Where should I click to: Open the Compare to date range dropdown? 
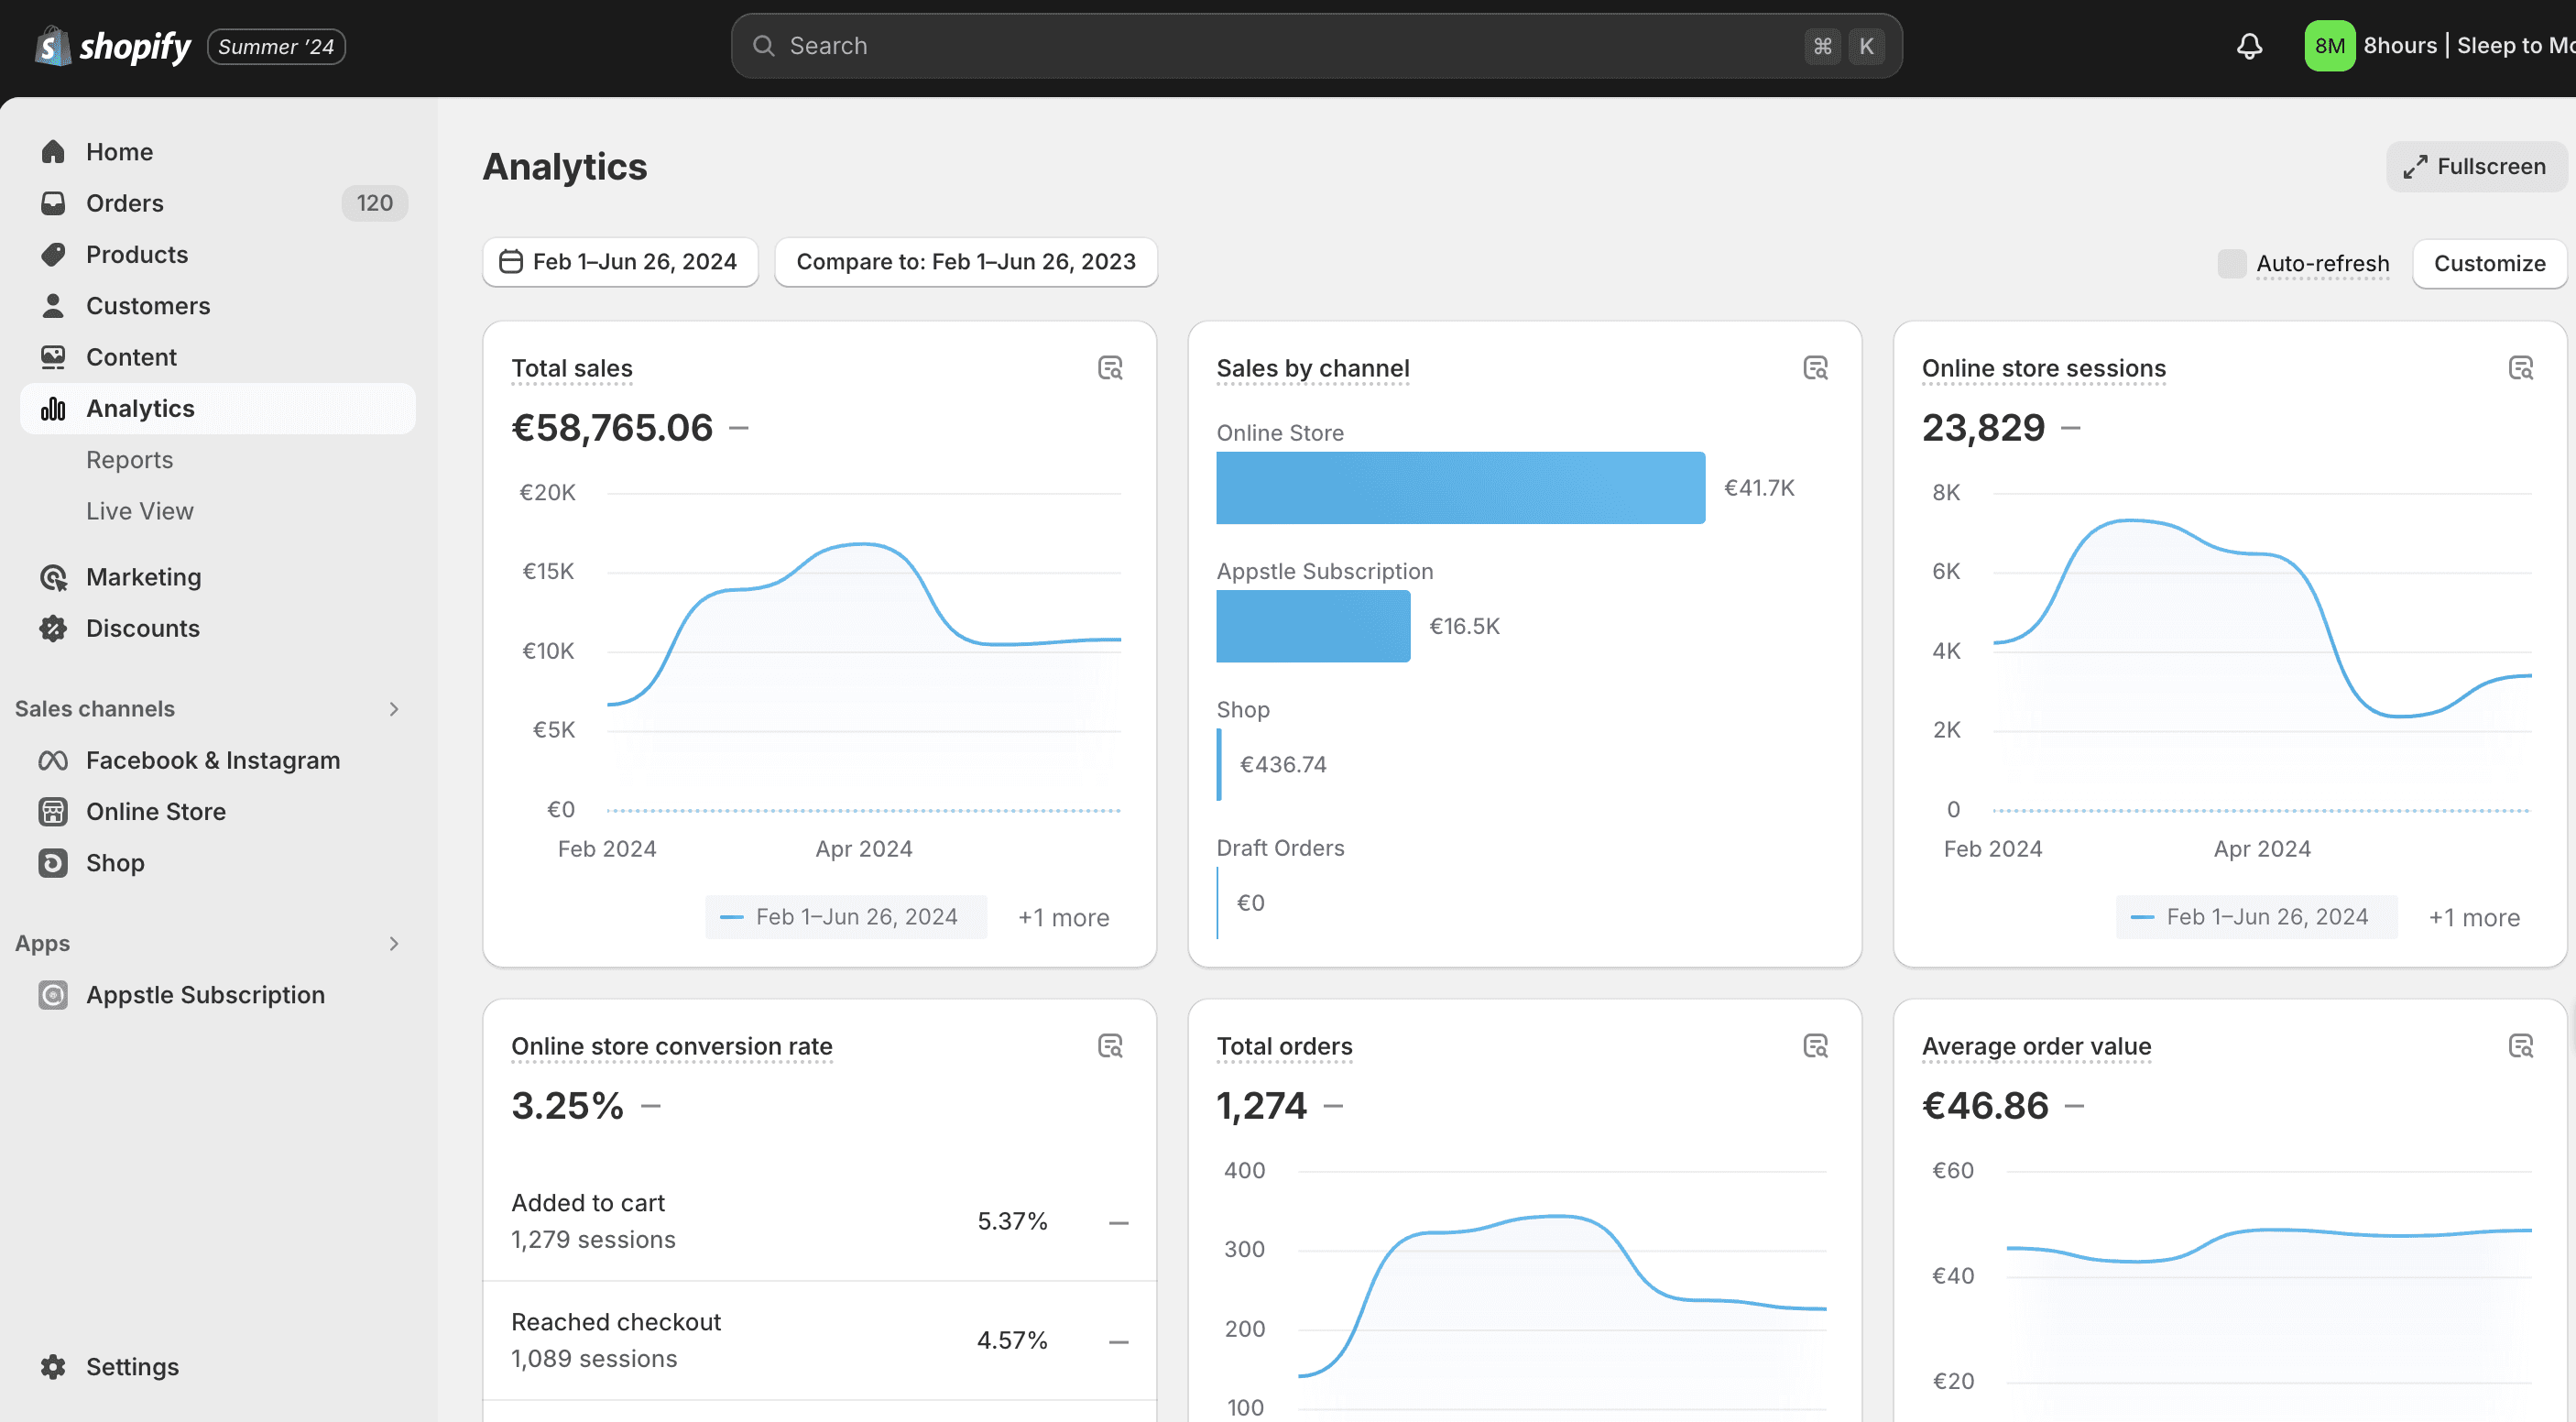pyautogui.click(x=966, y=262)
